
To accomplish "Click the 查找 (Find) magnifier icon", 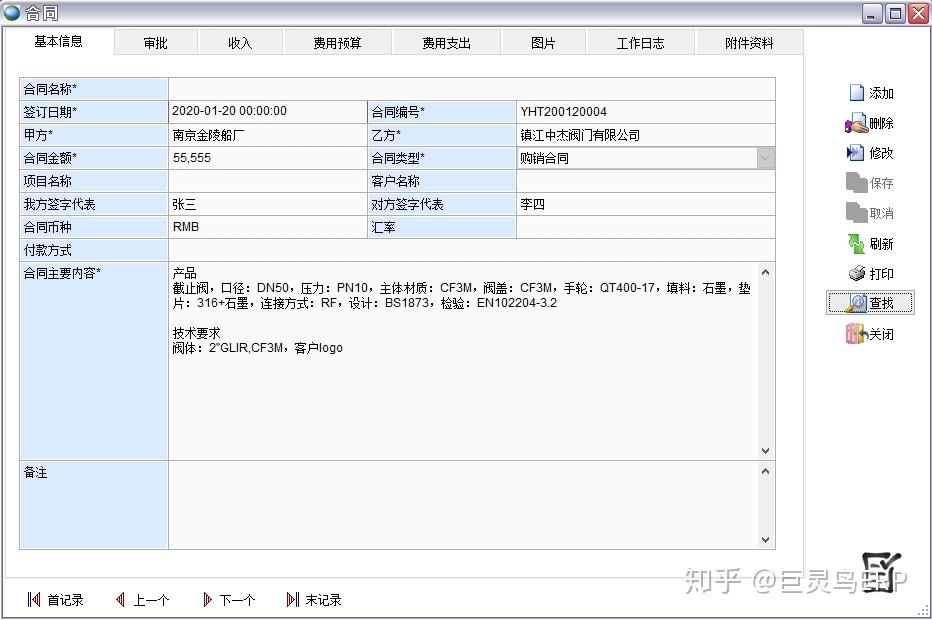I will tap(856, 303).
